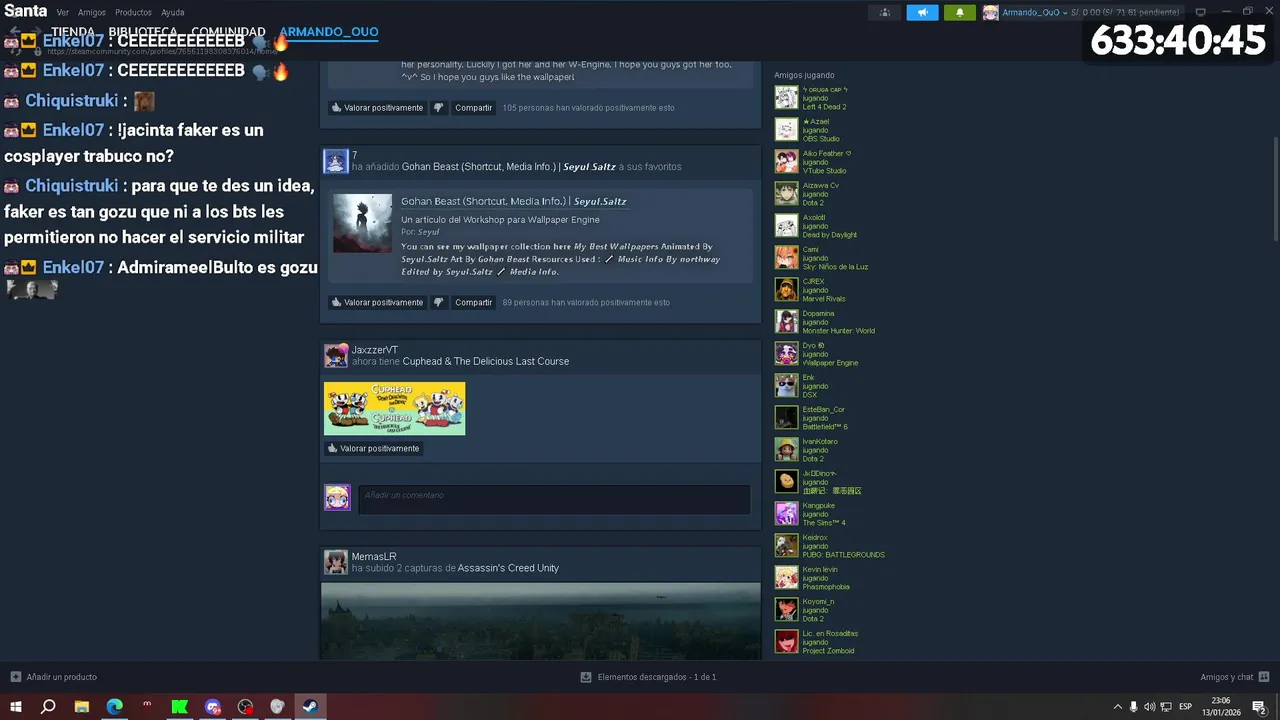The width and height of the screenshot is (1280, 720).
Task: Select friend Keidrox playing PUBG
Action: 830,546
